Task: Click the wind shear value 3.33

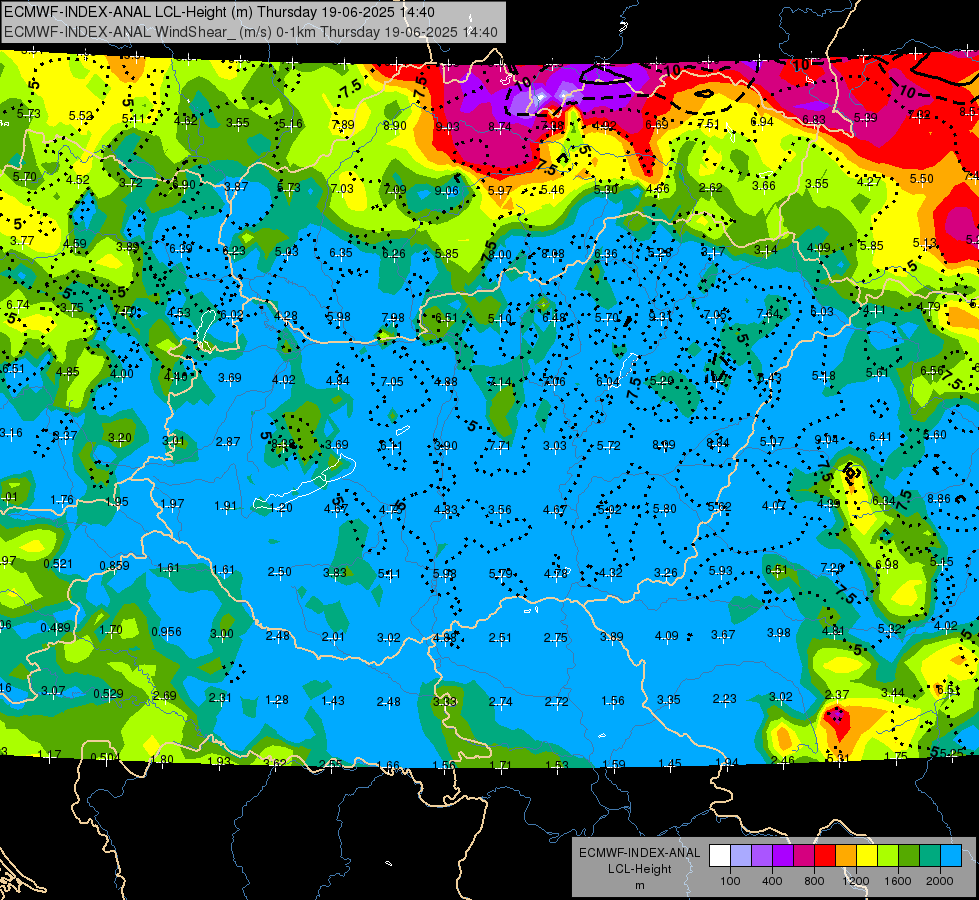Action: tap(445, 701)
